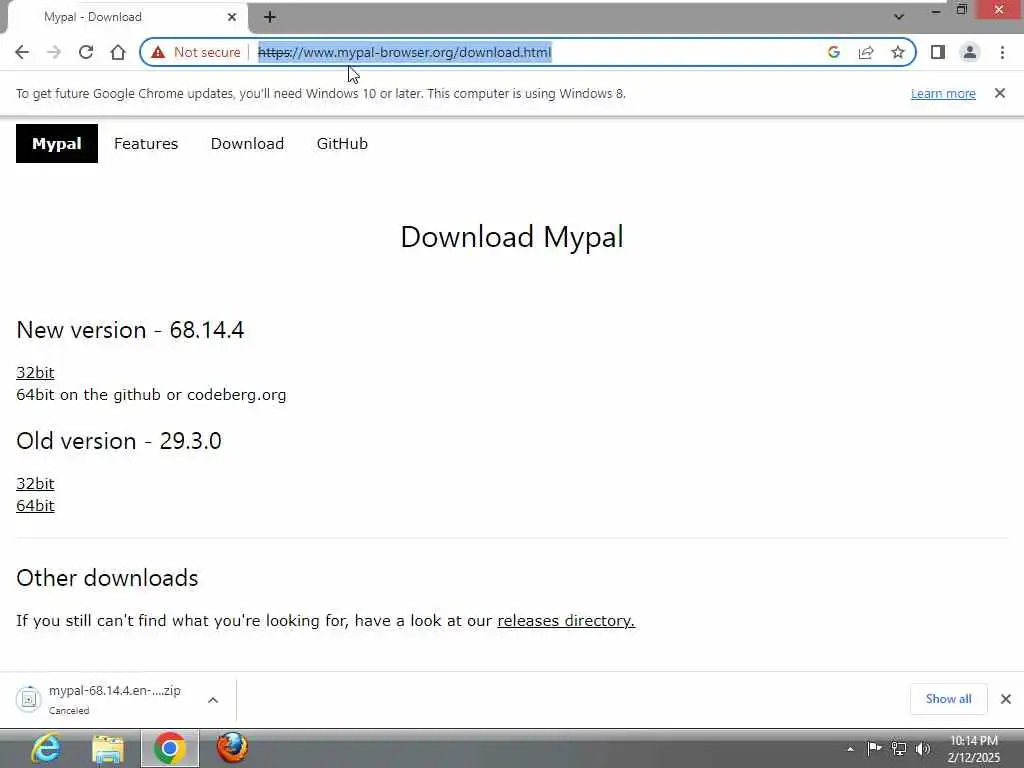Screen dimensions: 1024x768
Task: Download old version 29.3.0 64bit
Action: [x=35, y=505]
